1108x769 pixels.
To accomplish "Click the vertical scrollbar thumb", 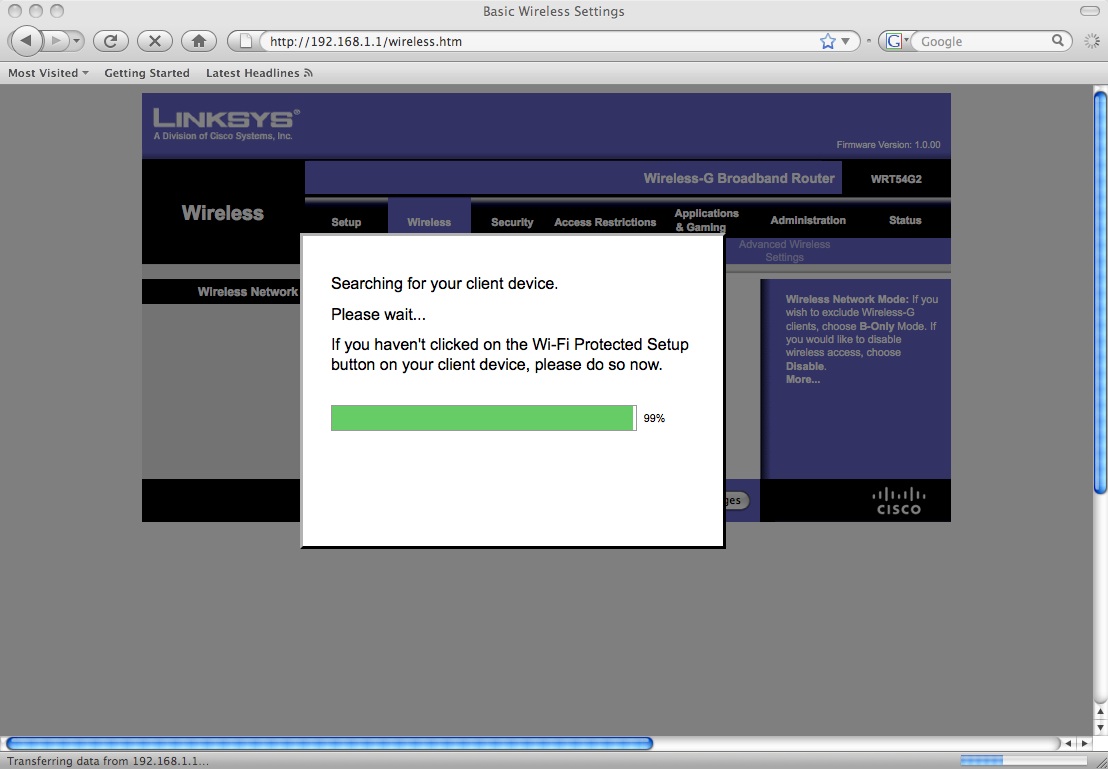I will 1100,293.
